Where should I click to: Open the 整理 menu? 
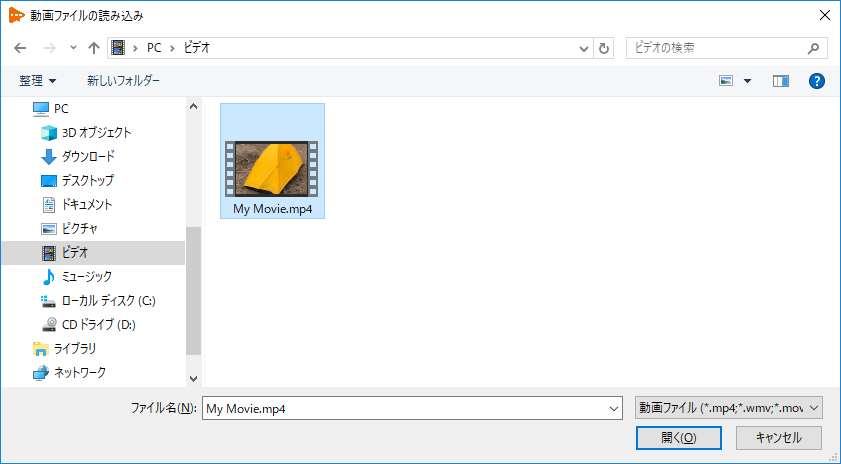(37, 81)
